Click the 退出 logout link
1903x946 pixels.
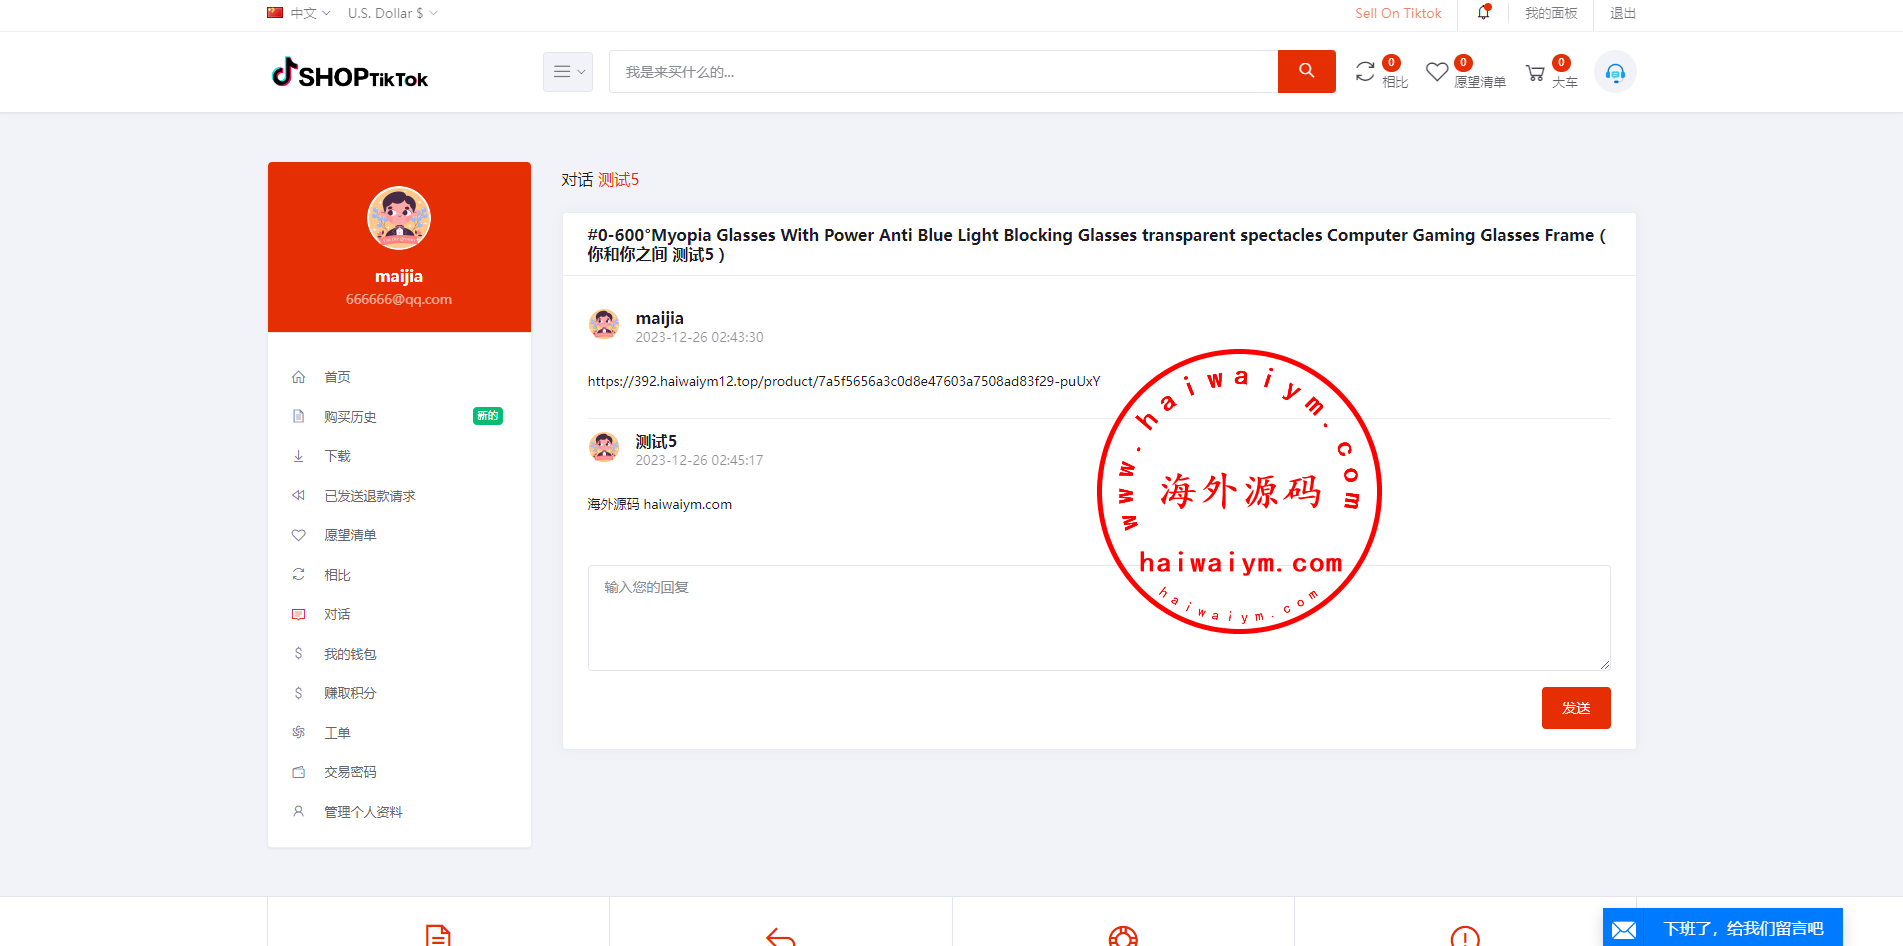1622,13
